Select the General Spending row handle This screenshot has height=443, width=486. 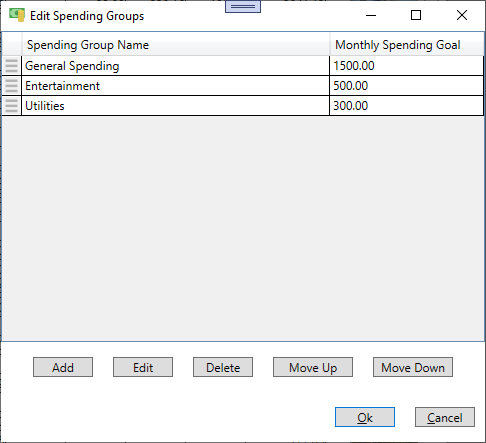11,66
